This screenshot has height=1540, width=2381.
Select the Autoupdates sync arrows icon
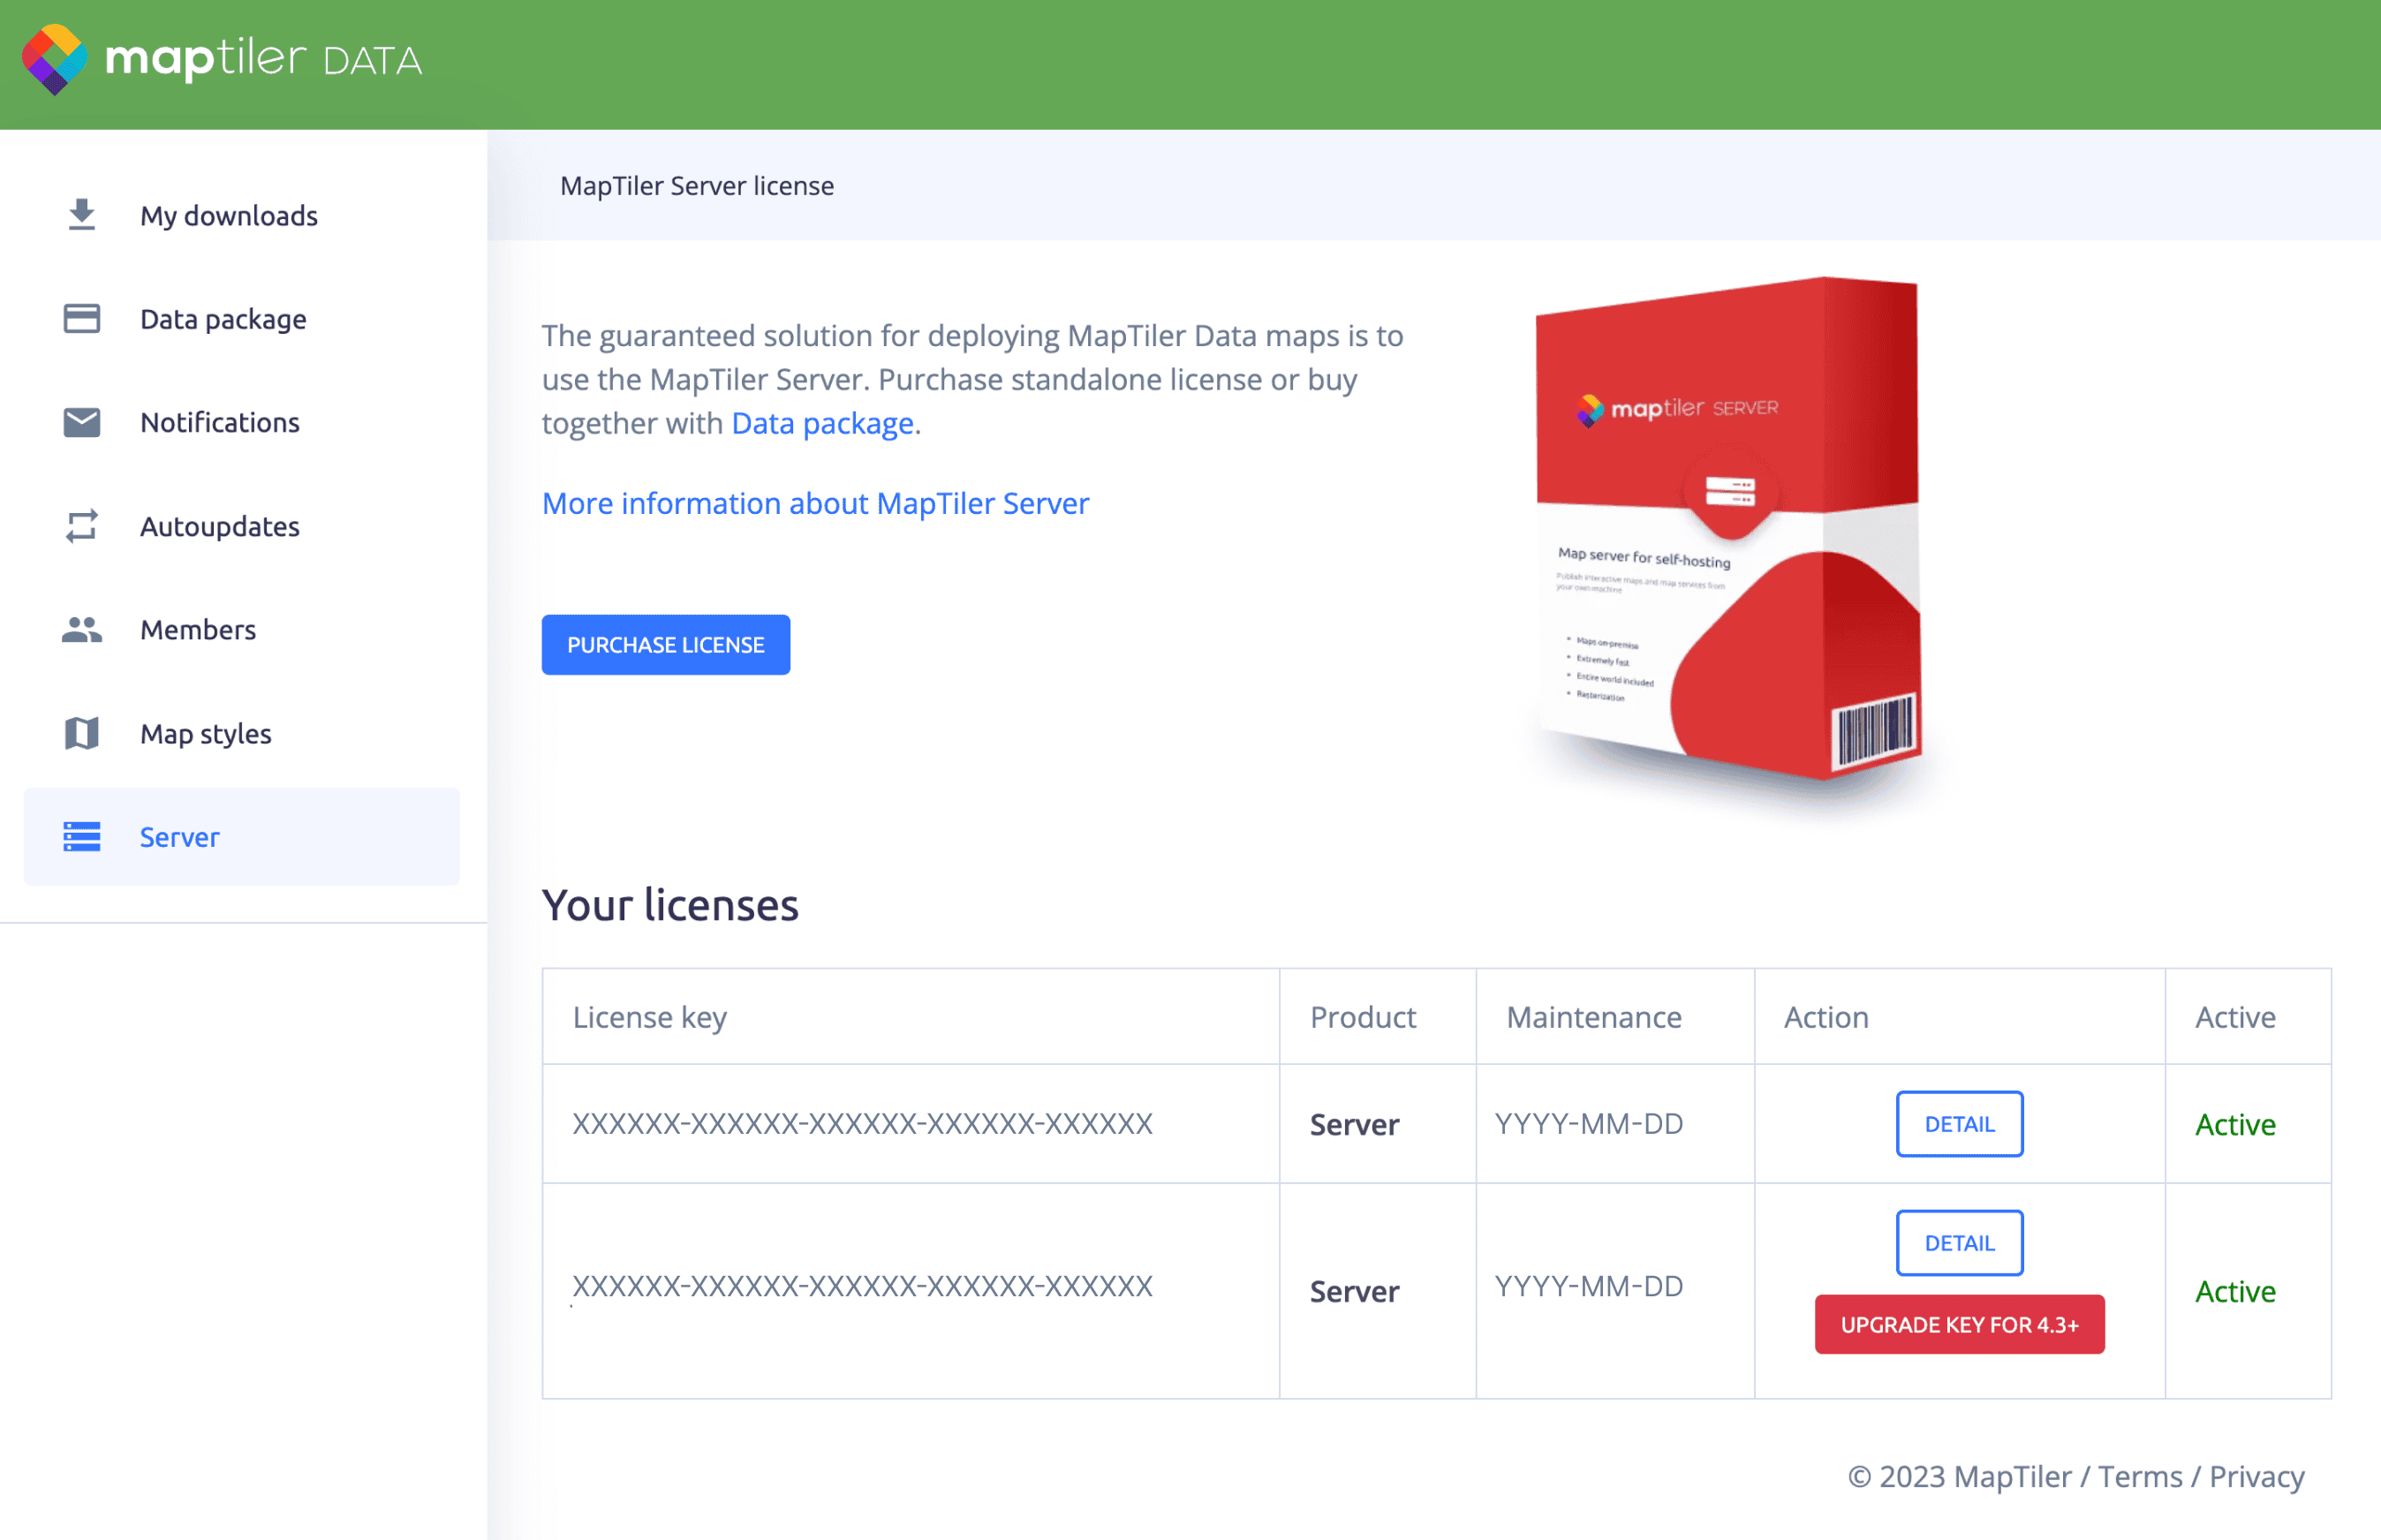tap(82, 525)
